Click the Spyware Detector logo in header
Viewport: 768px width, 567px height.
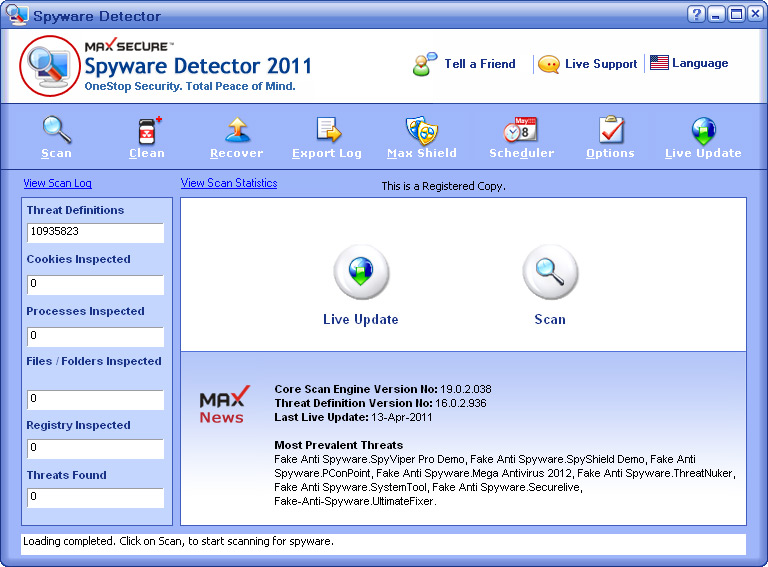(x=49, y=66)
